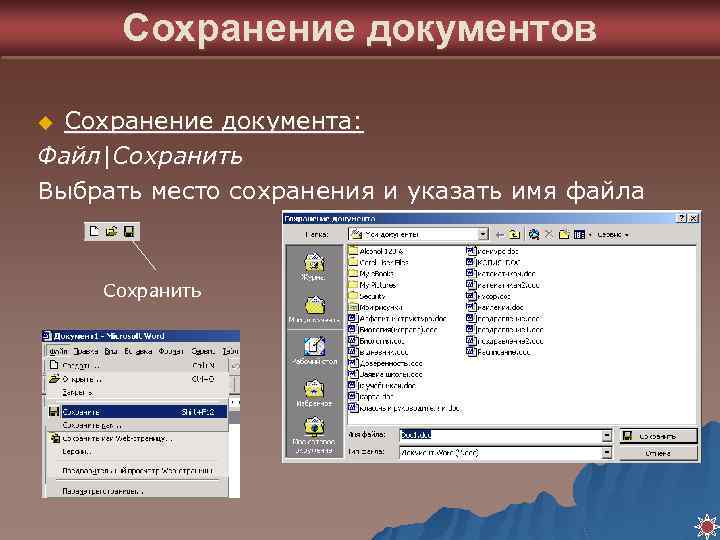Viewport: 720px width, 540px height.
Task: Open the Web folders place at the sidebar bottom
Action: click(x=315, y=435)
